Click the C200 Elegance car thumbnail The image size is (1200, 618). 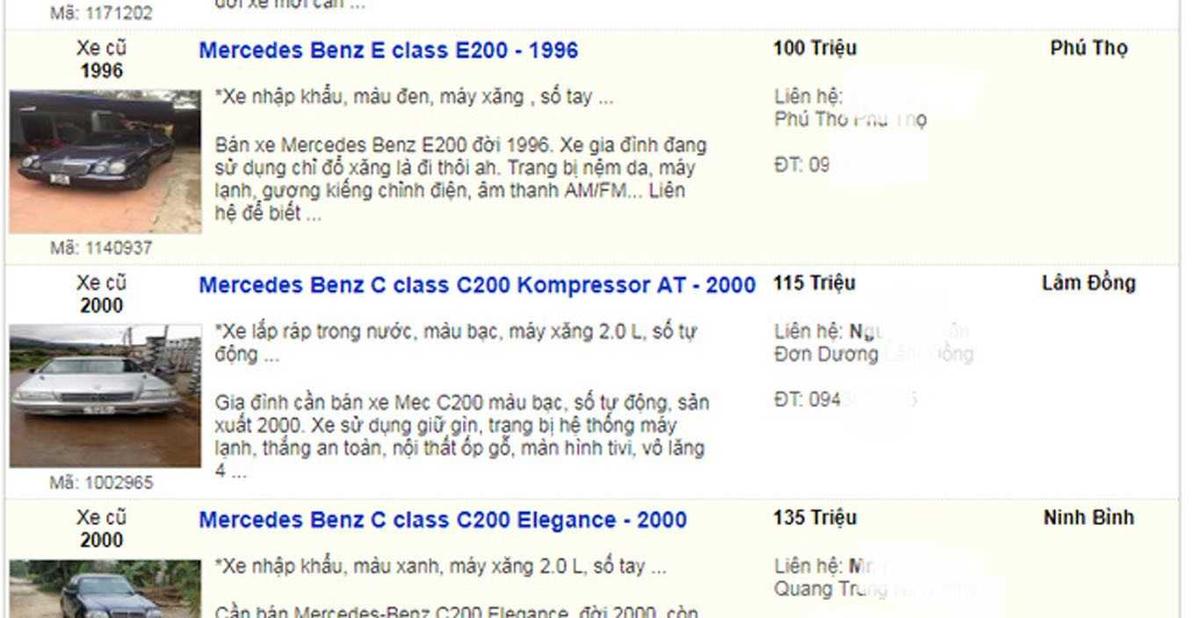click(105, 590)
